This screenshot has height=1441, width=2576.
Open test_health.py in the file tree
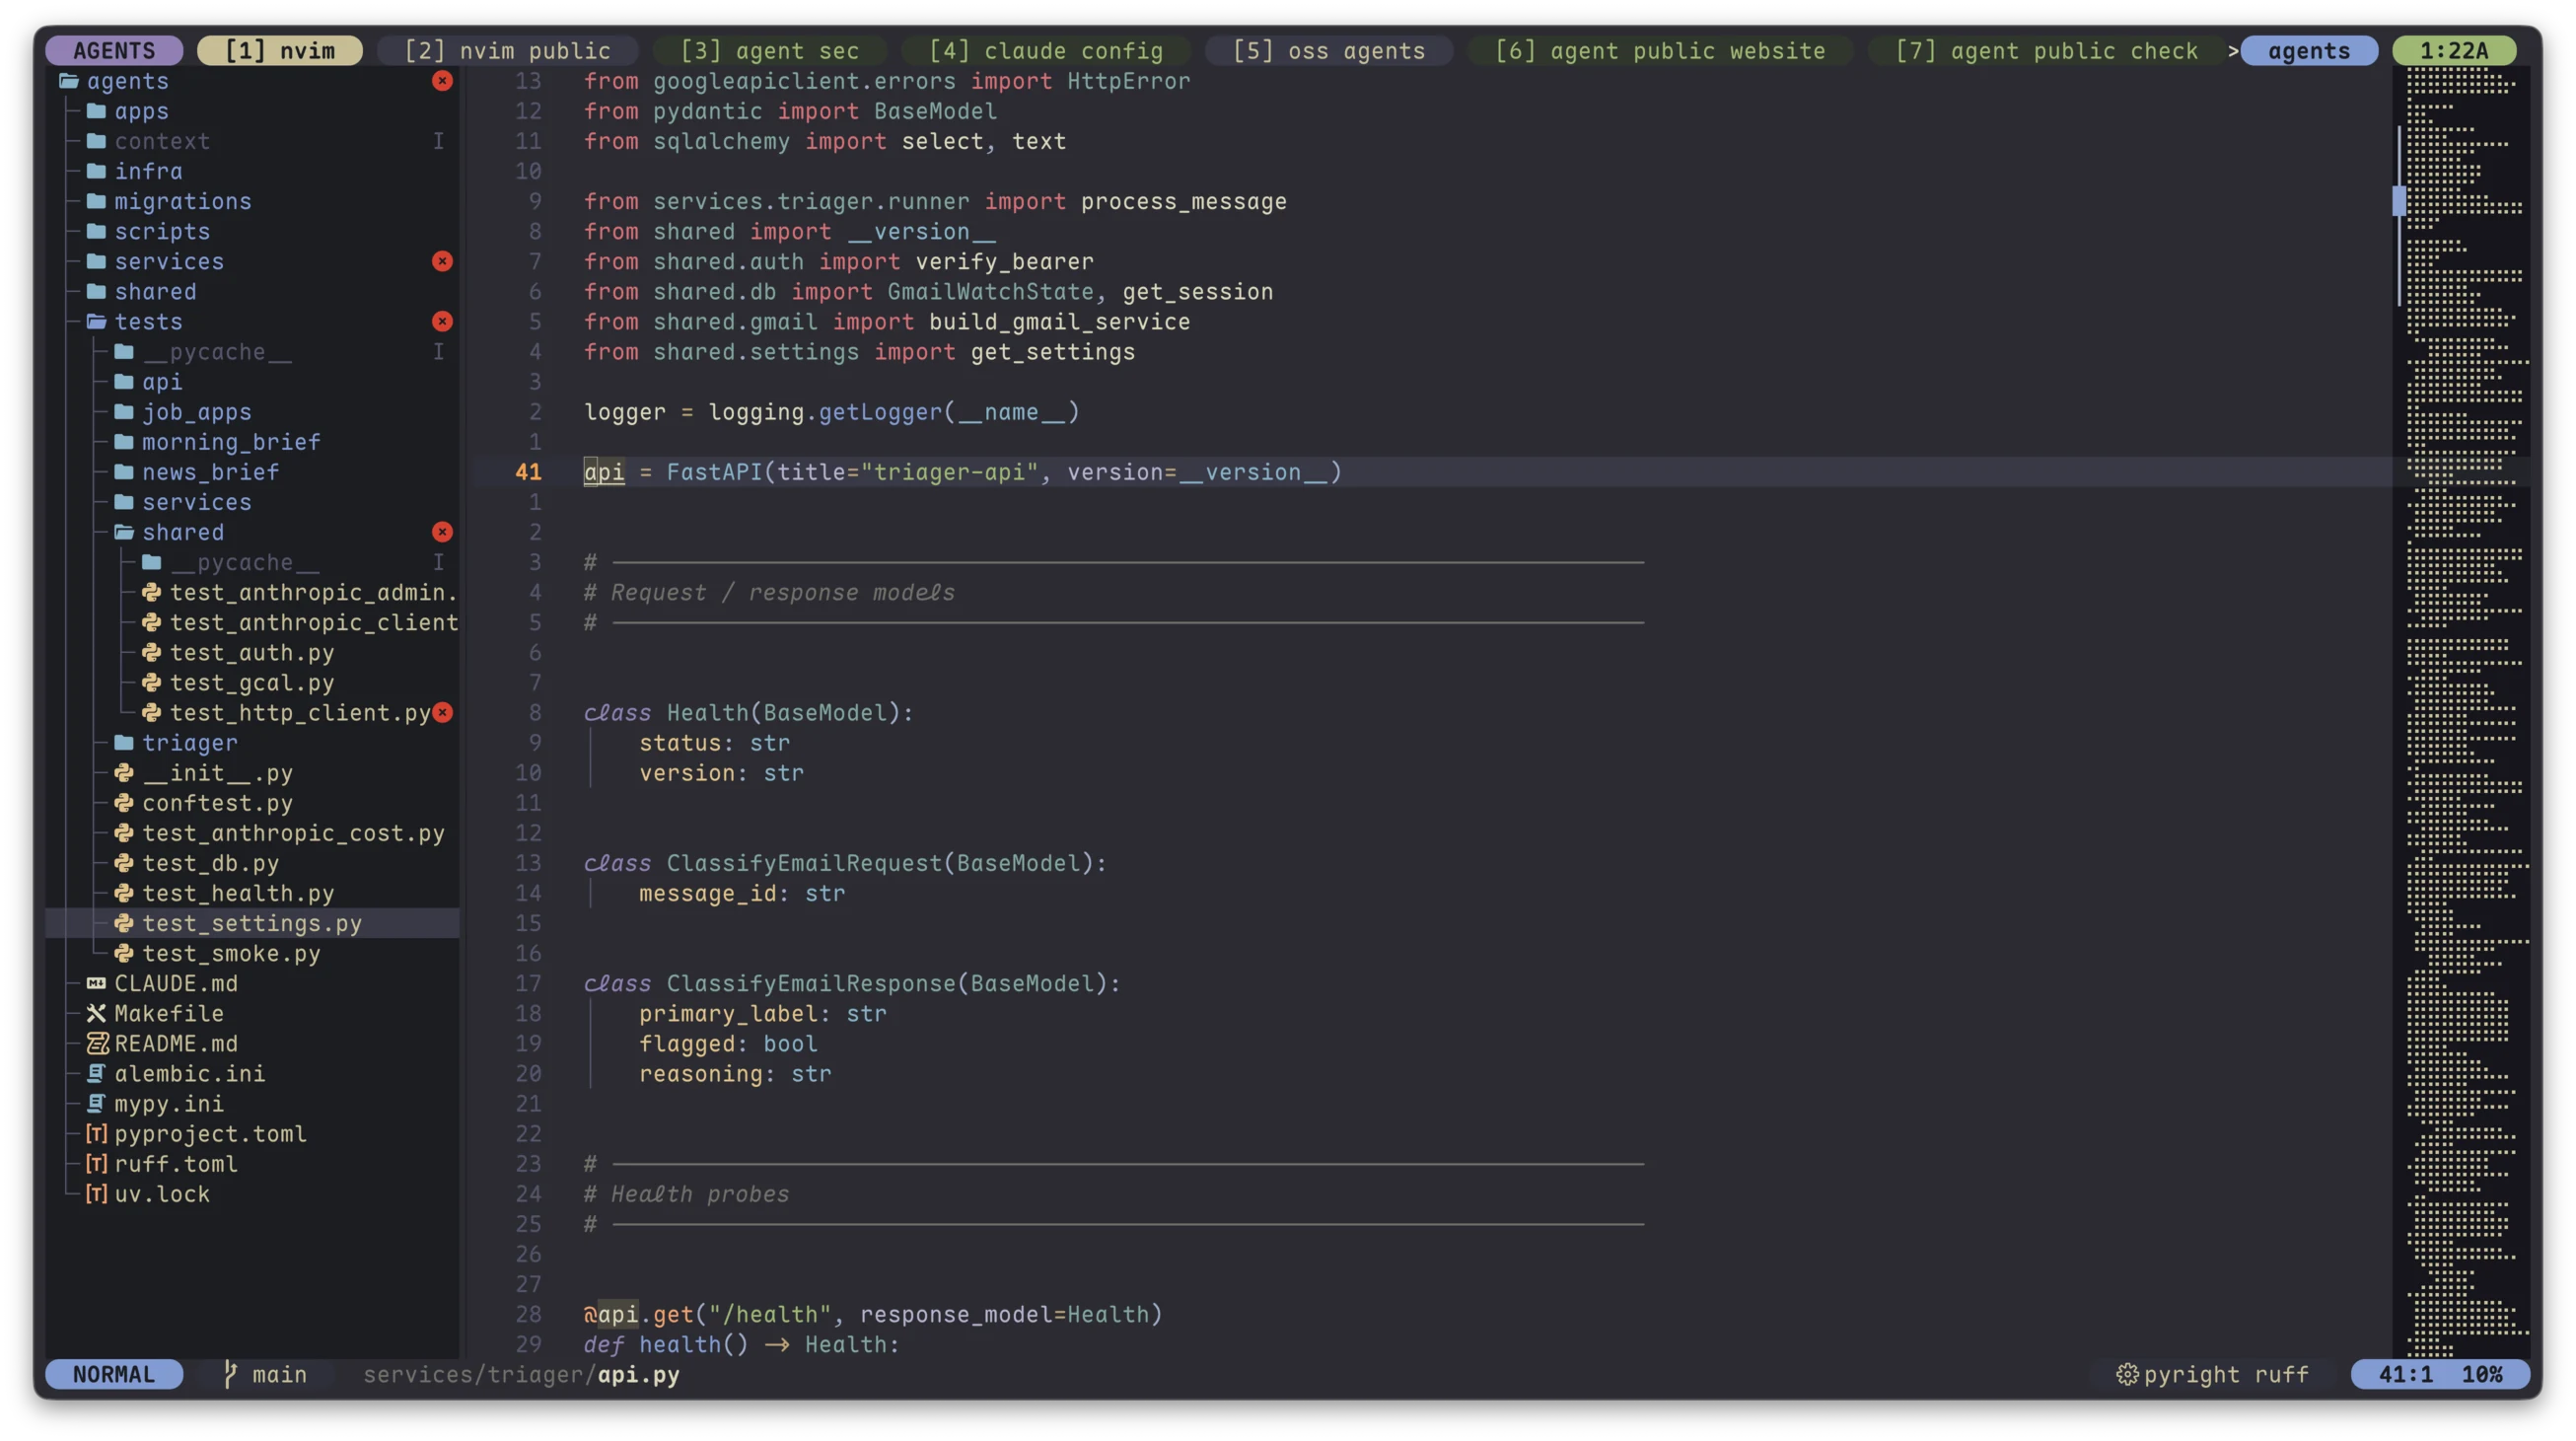tap(238, 893)
